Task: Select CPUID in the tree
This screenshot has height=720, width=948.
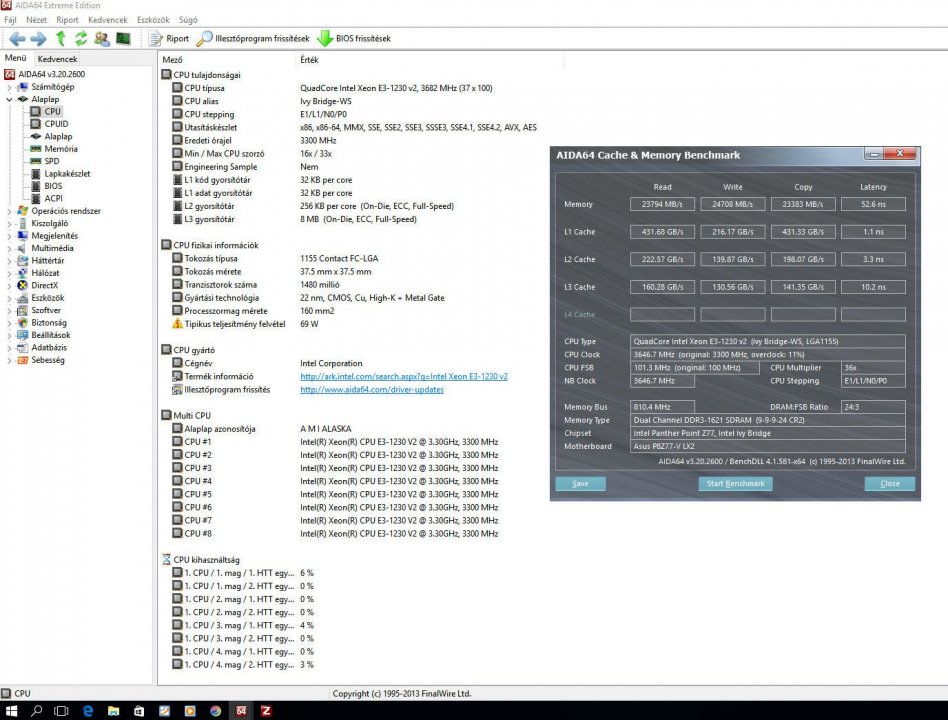Action: [x=56, y=124]
